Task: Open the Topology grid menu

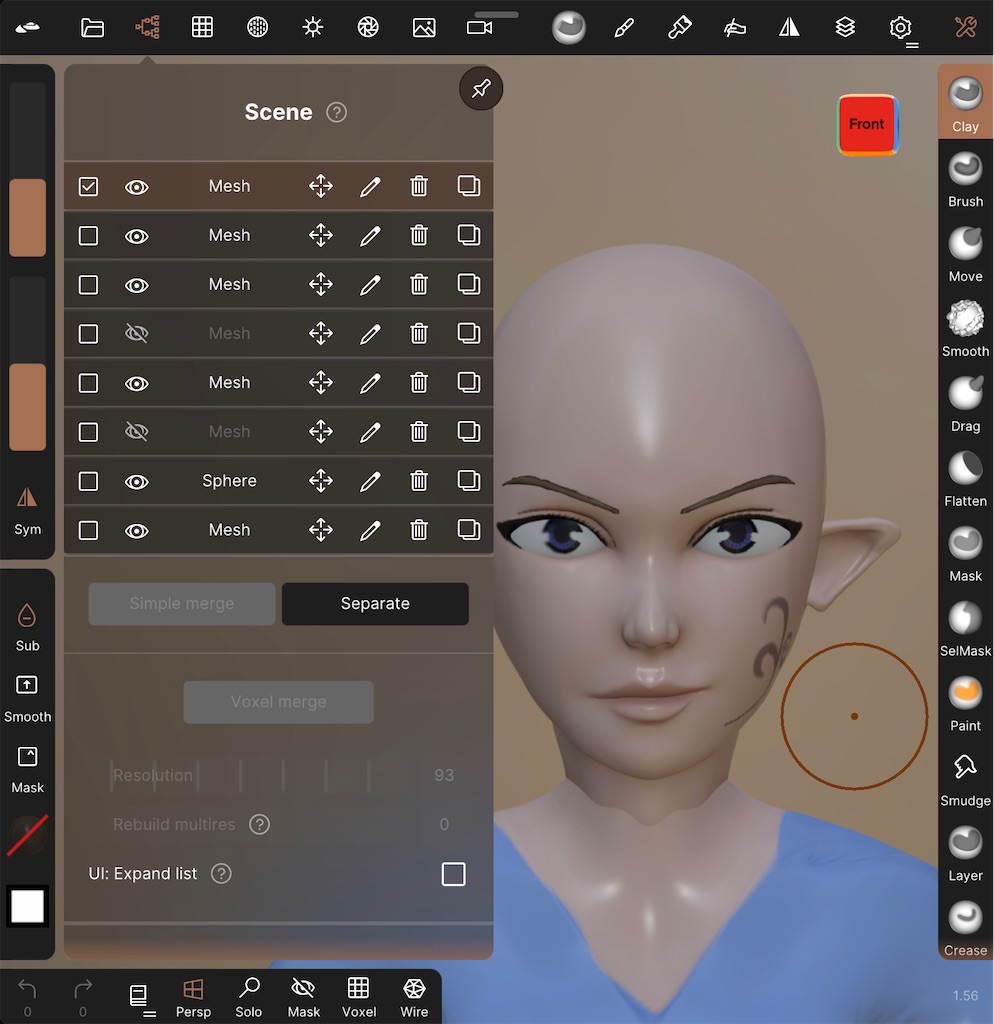Action: (202, 27)
